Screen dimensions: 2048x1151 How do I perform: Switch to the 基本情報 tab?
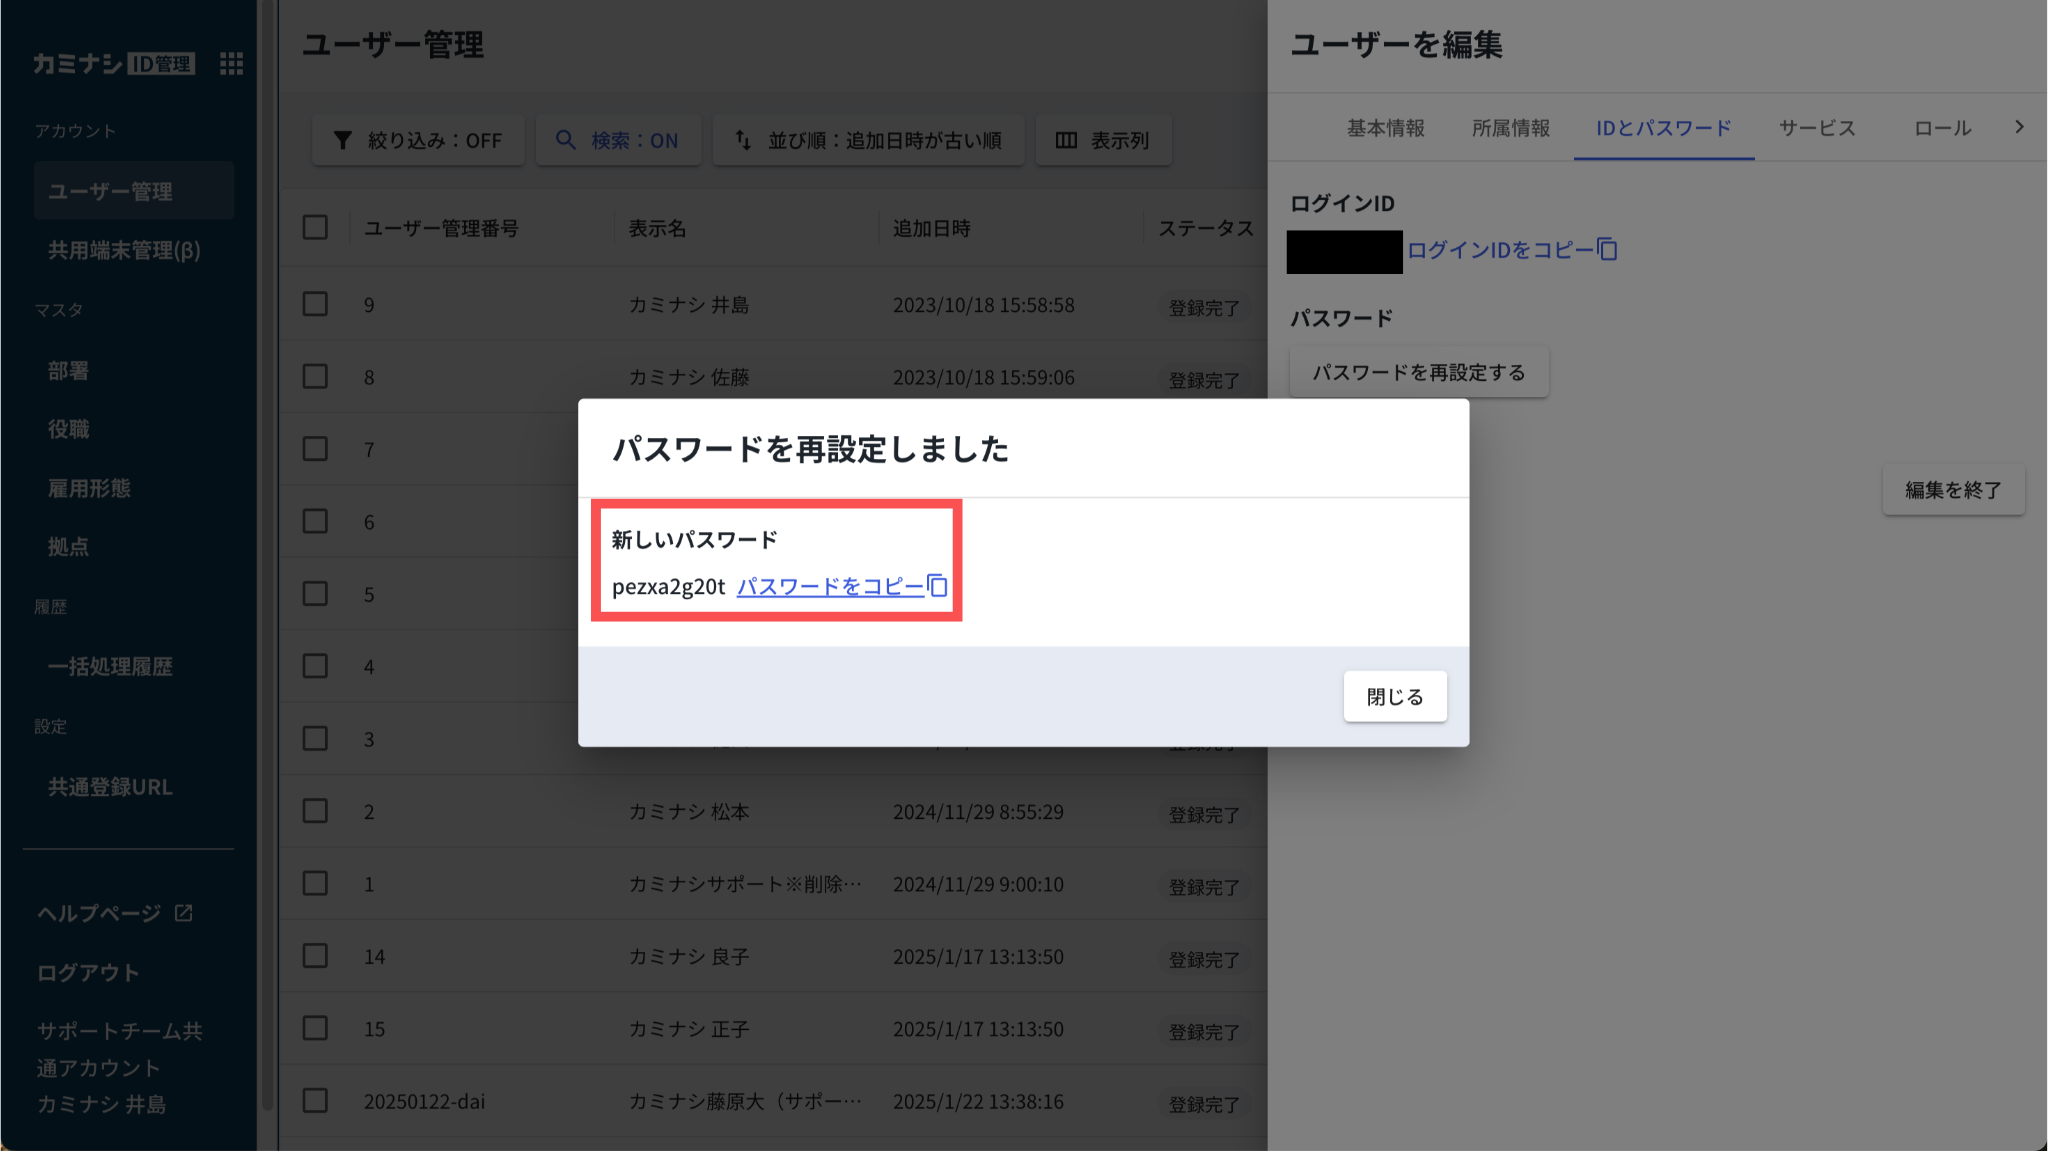coord(1385,128)
